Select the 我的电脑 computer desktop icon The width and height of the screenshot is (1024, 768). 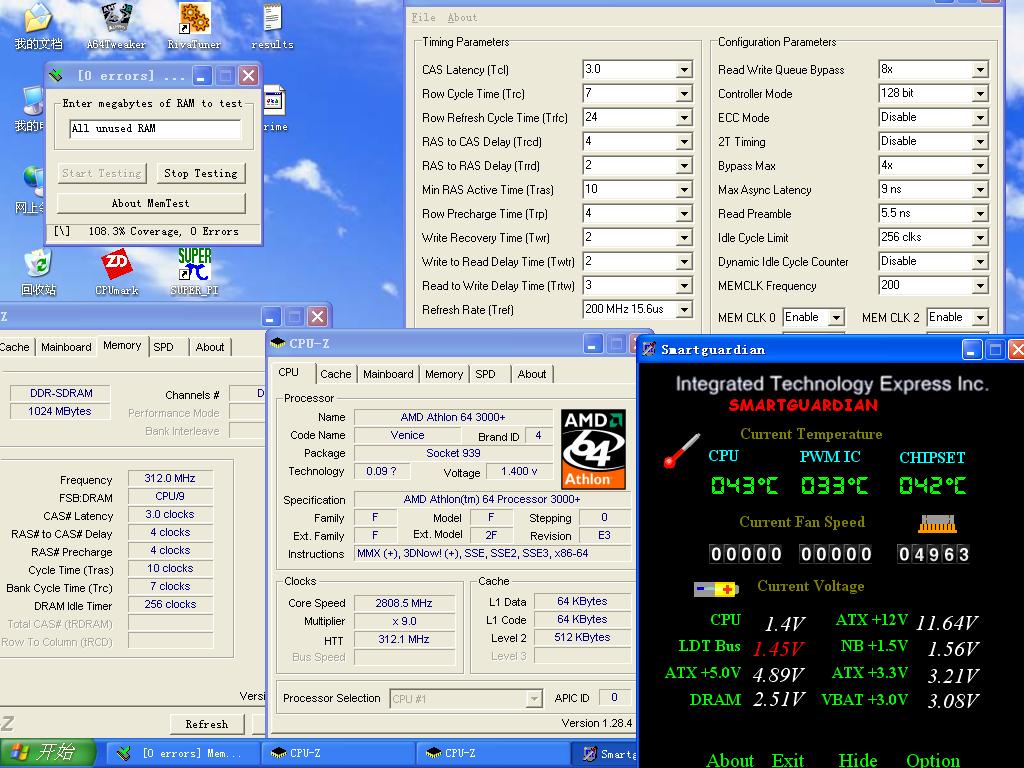click(x=33, y=101)
